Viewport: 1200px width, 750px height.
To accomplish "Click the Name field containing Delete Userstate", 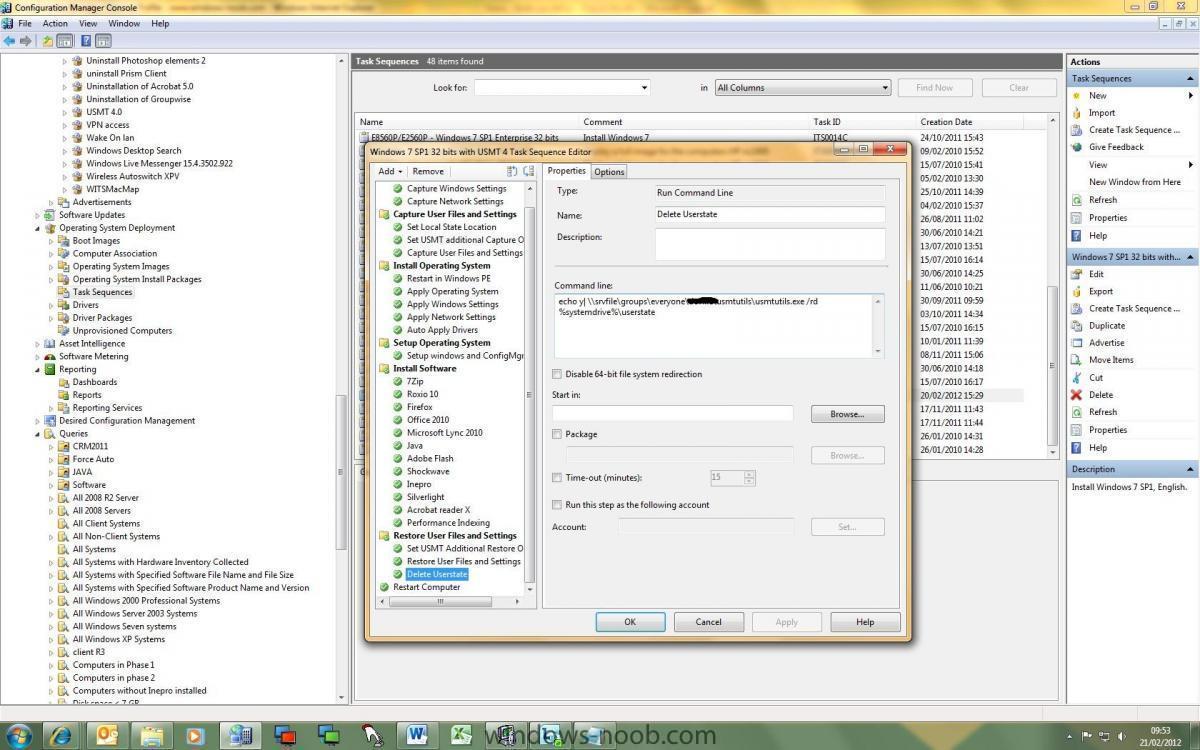I will [770, 214].
